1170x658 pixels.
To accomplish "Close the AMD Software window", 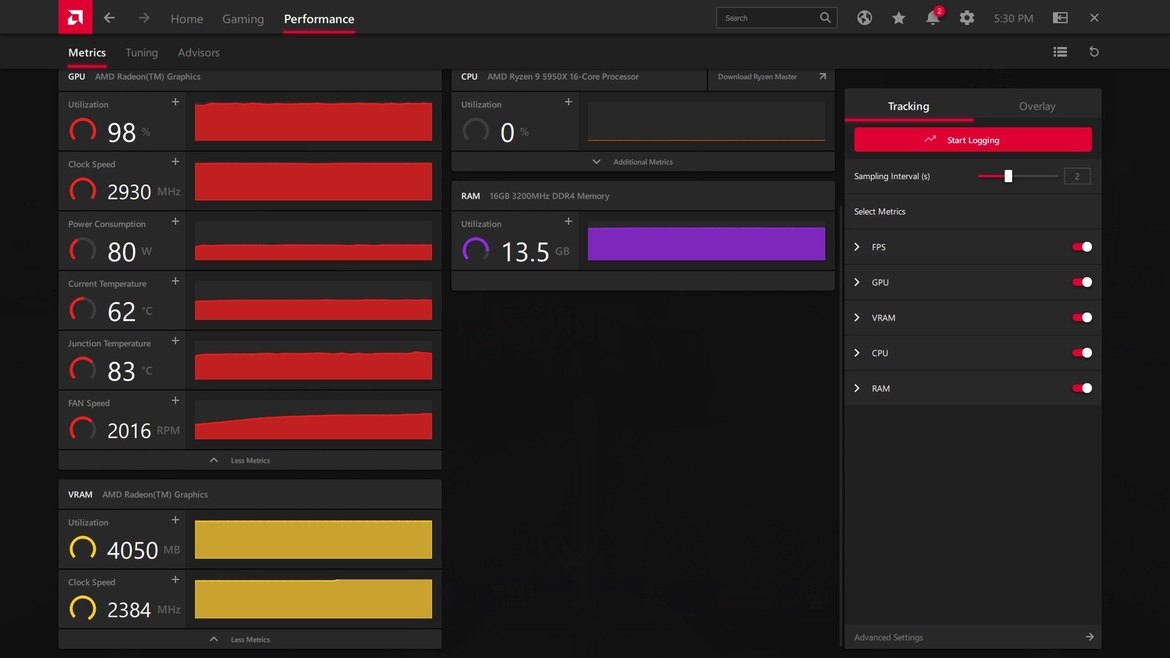I will pyautogui.click(x=1094, y=17).
